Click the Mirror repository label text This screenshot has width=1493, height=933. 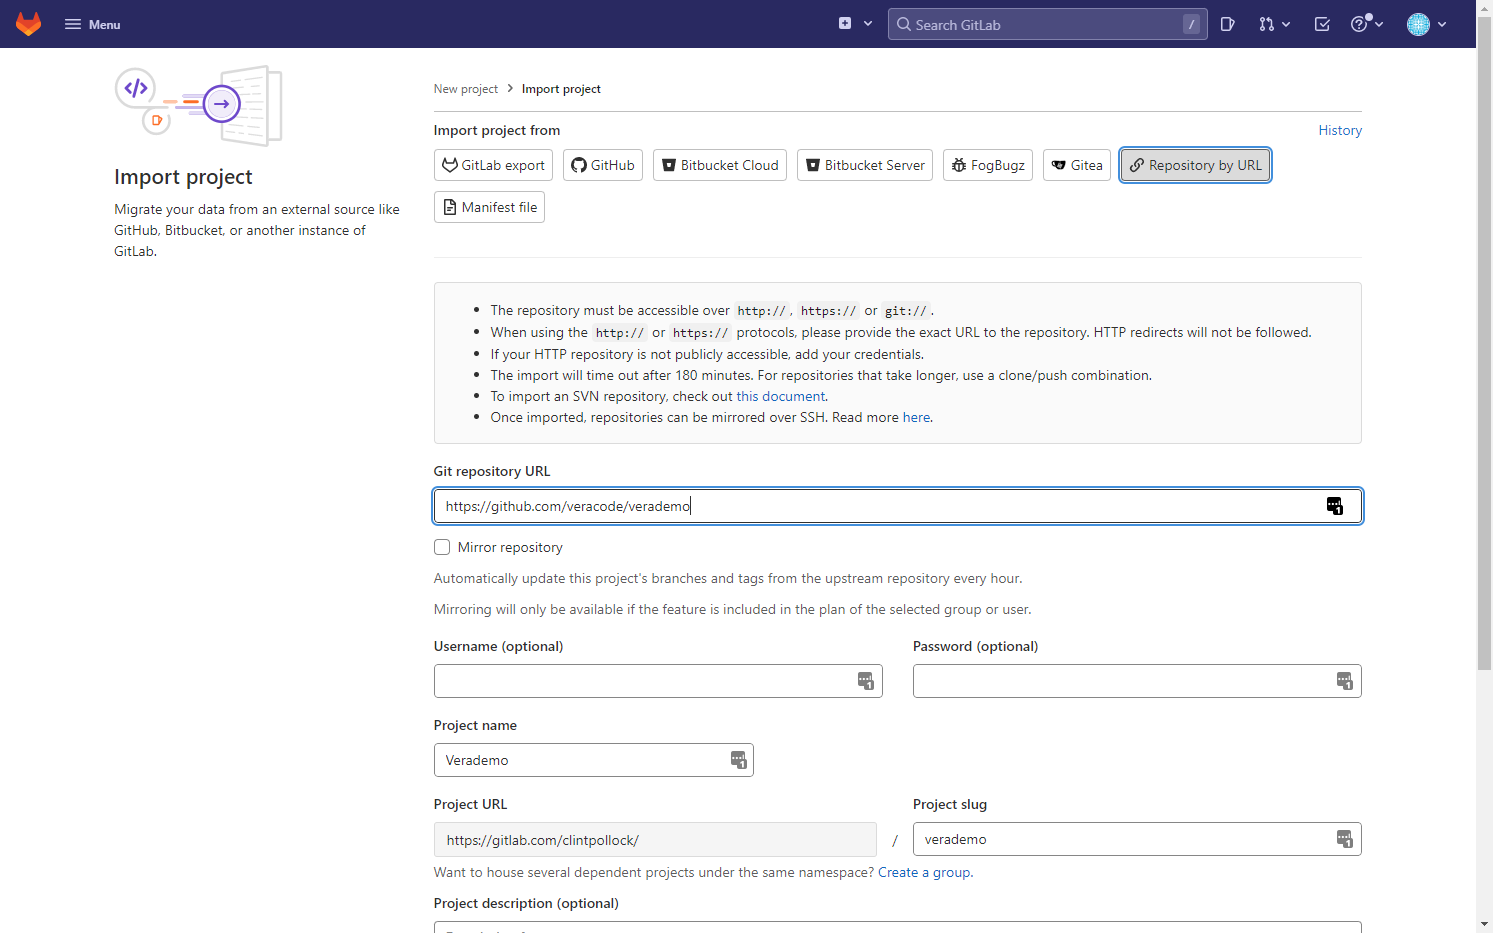(510, 547)
